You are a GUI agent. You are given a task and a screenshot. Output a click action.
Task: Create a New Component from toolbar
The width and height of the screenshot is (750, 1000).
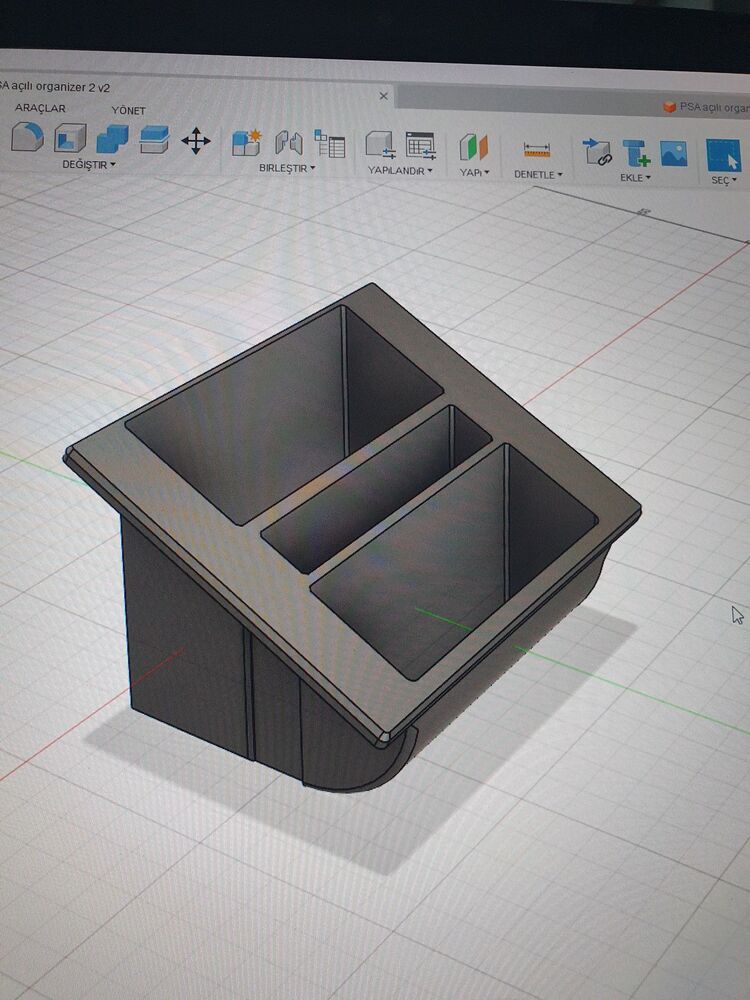point(247,143)
